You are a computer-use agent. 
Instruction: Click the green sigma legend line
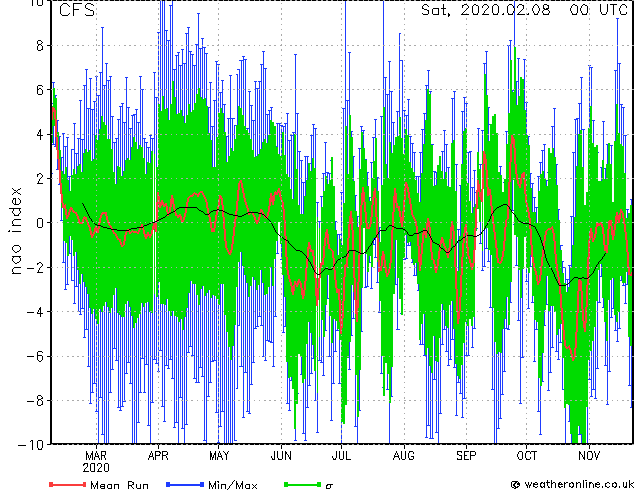[303, 484]
